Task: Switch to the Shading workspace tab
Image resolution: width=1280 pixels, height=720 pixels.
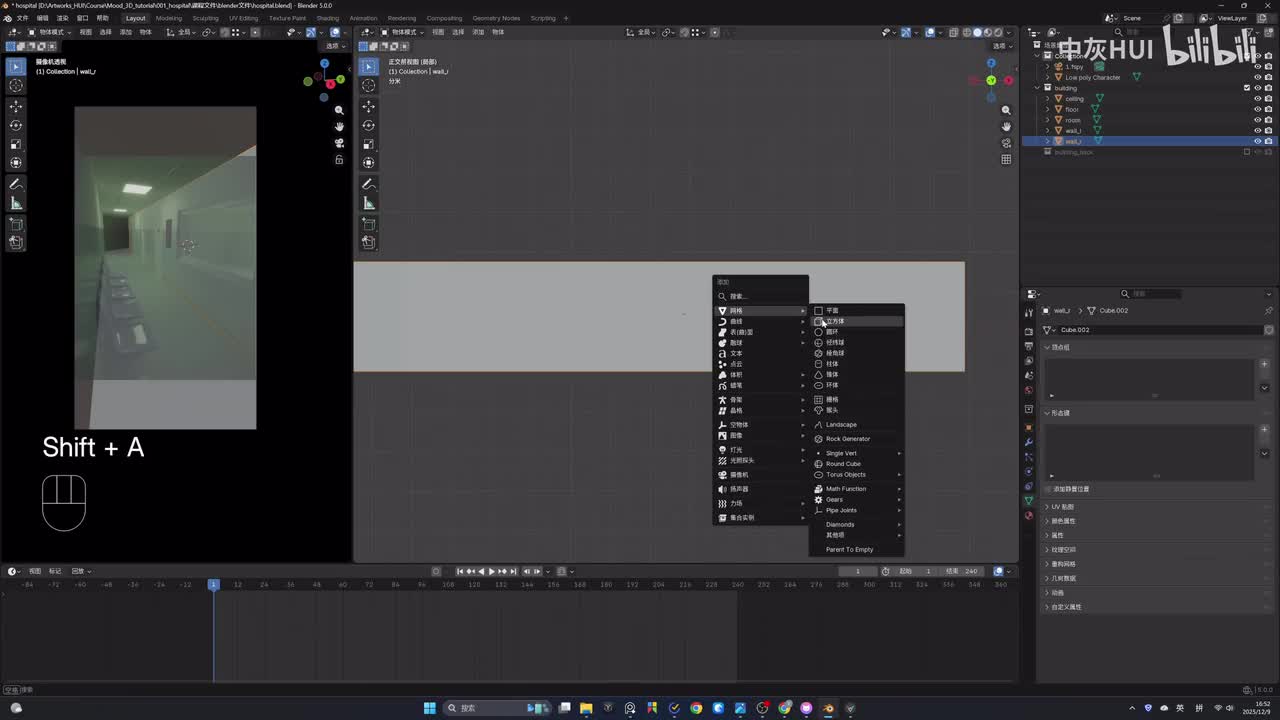Action: click(328, 18)
